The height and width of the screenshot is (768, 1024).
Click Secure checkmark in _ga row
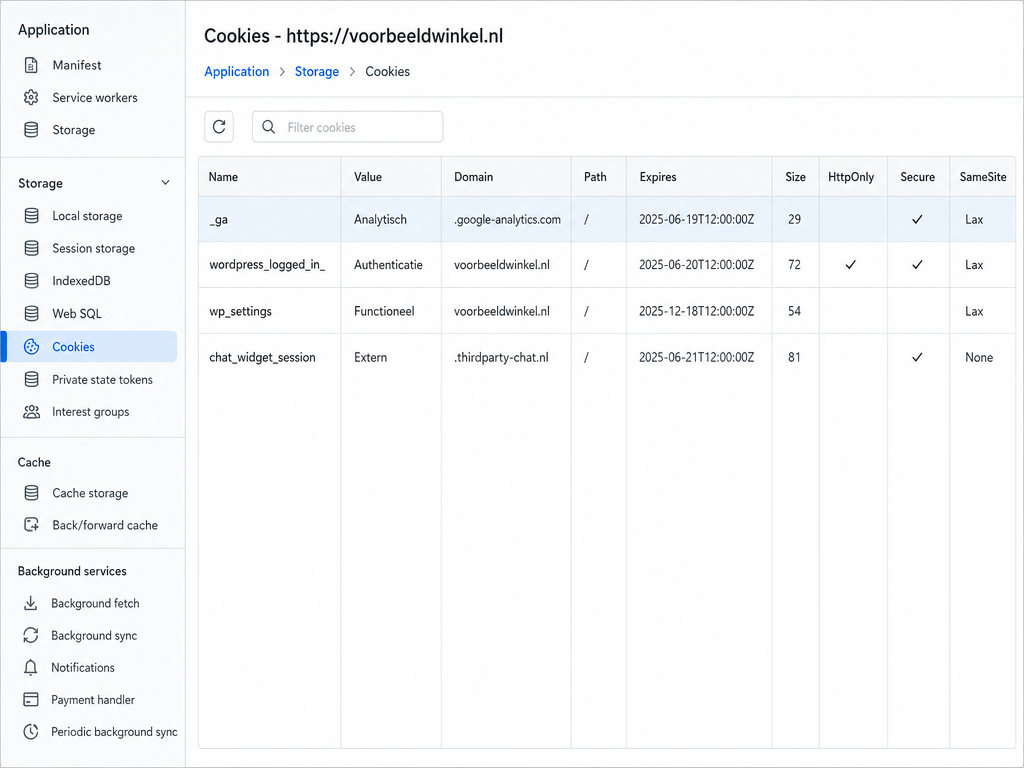tap(917, 219)
